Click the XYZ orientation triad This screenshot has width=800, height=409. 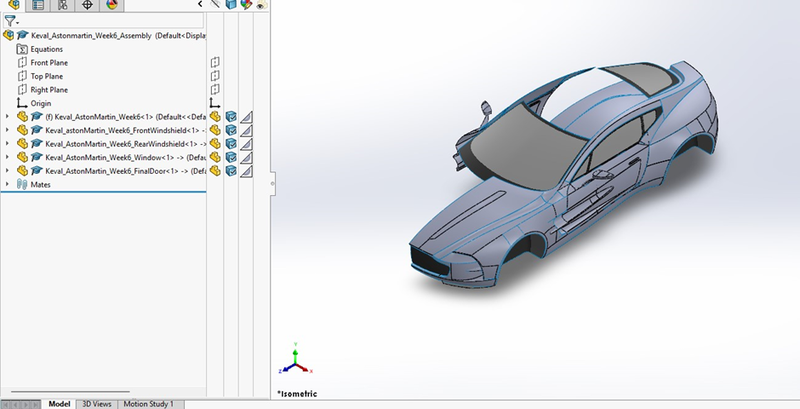(295, 360)
